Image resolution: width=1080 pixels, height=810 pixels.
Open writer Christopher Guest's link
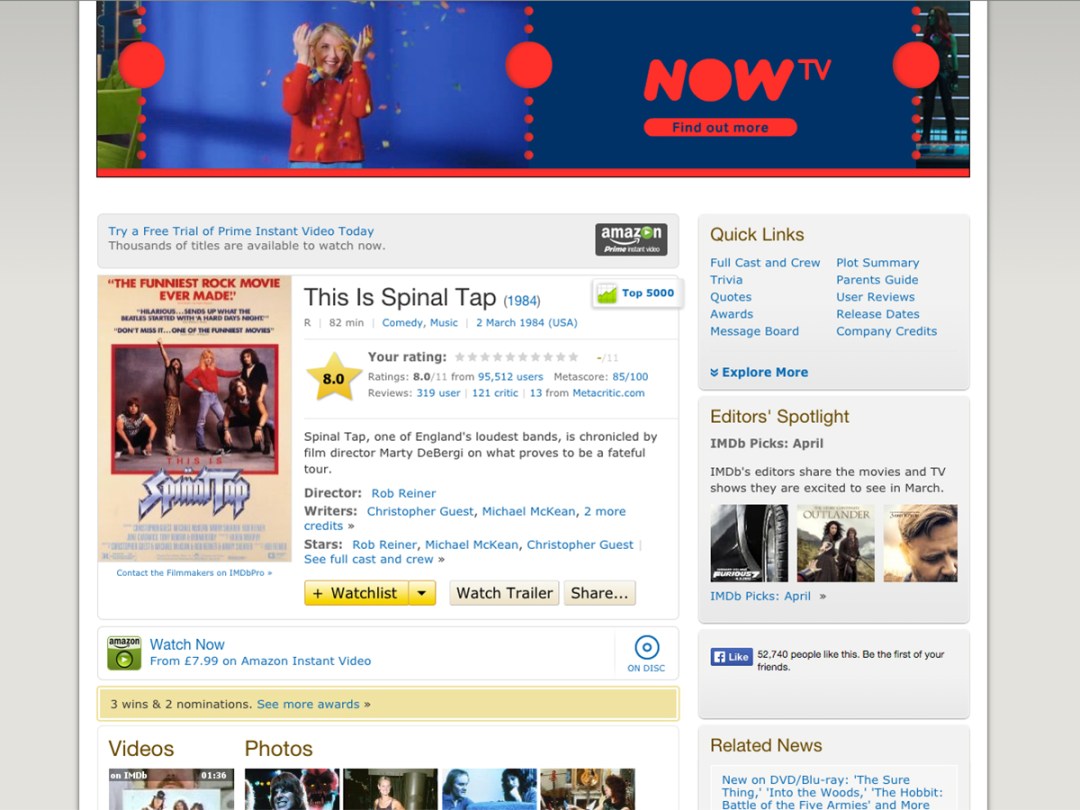pyautogui.click(x=420, y=511)
